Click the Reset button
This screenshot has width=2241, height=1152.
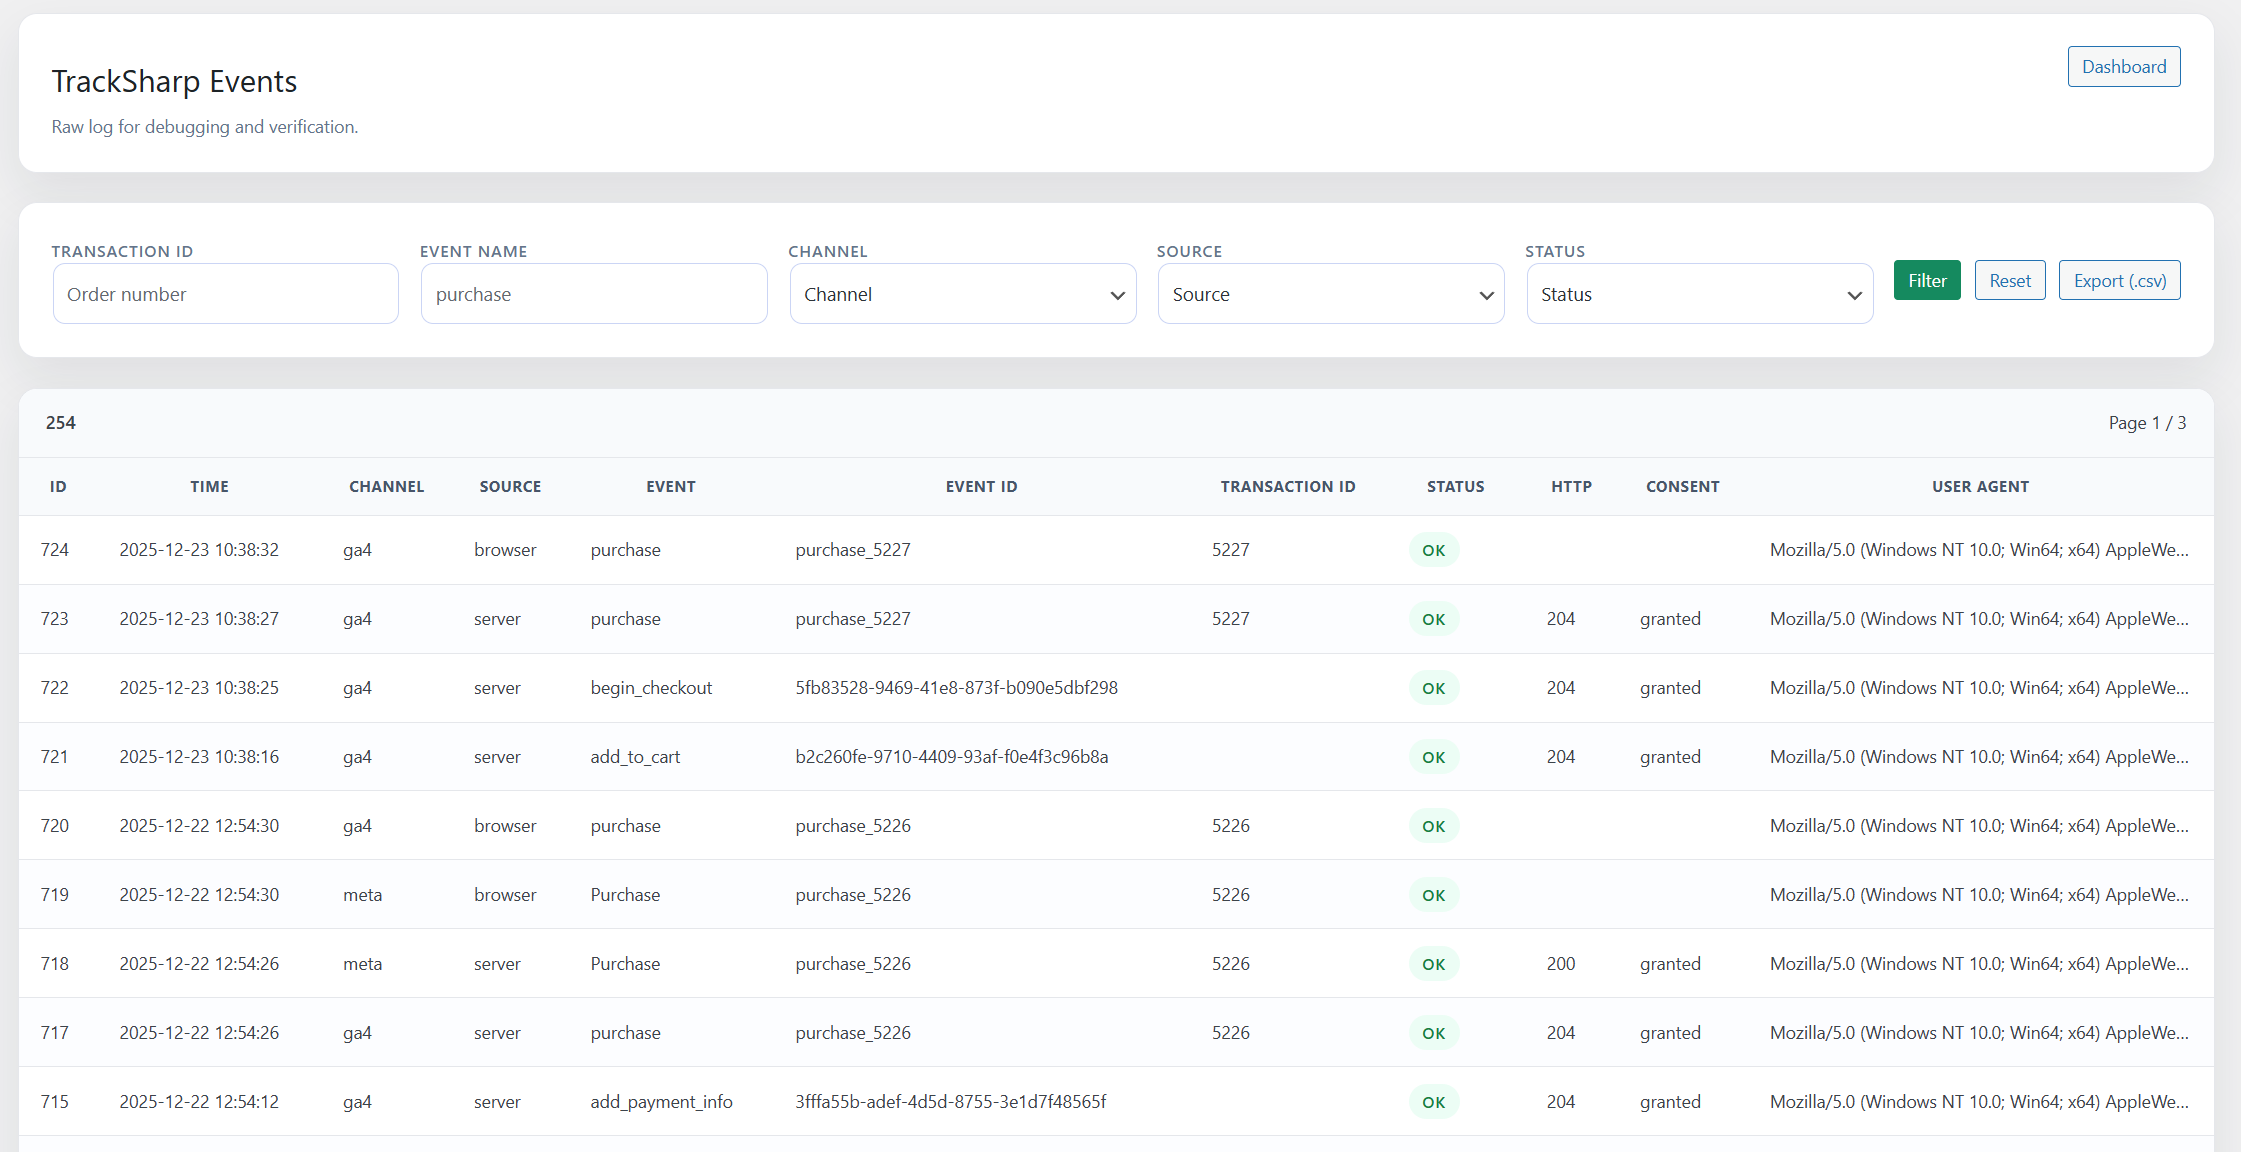point(2010,280)
